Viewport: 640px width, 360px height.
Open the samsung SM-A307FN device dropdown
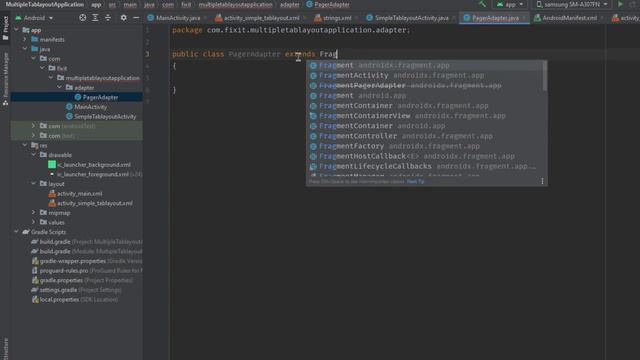572,4
